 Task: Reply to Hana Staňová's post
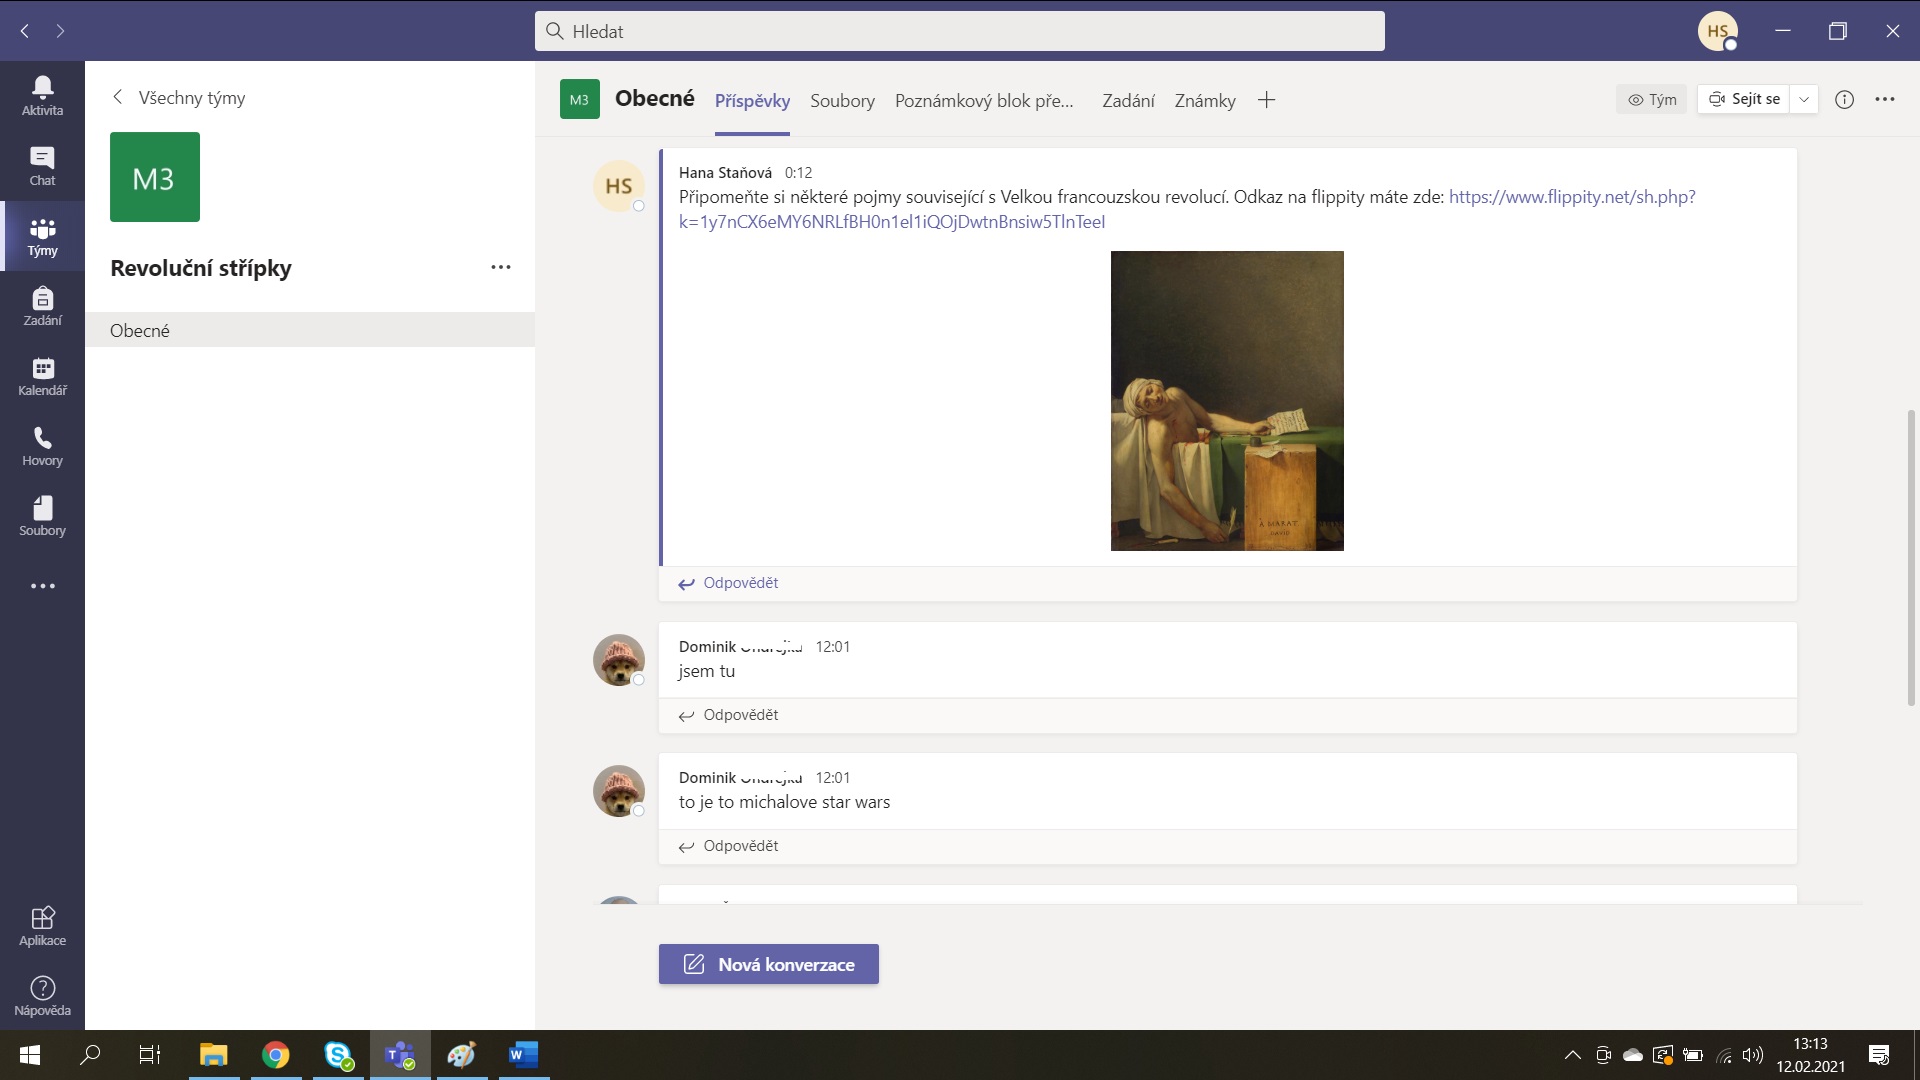click(x=728, y=583)
